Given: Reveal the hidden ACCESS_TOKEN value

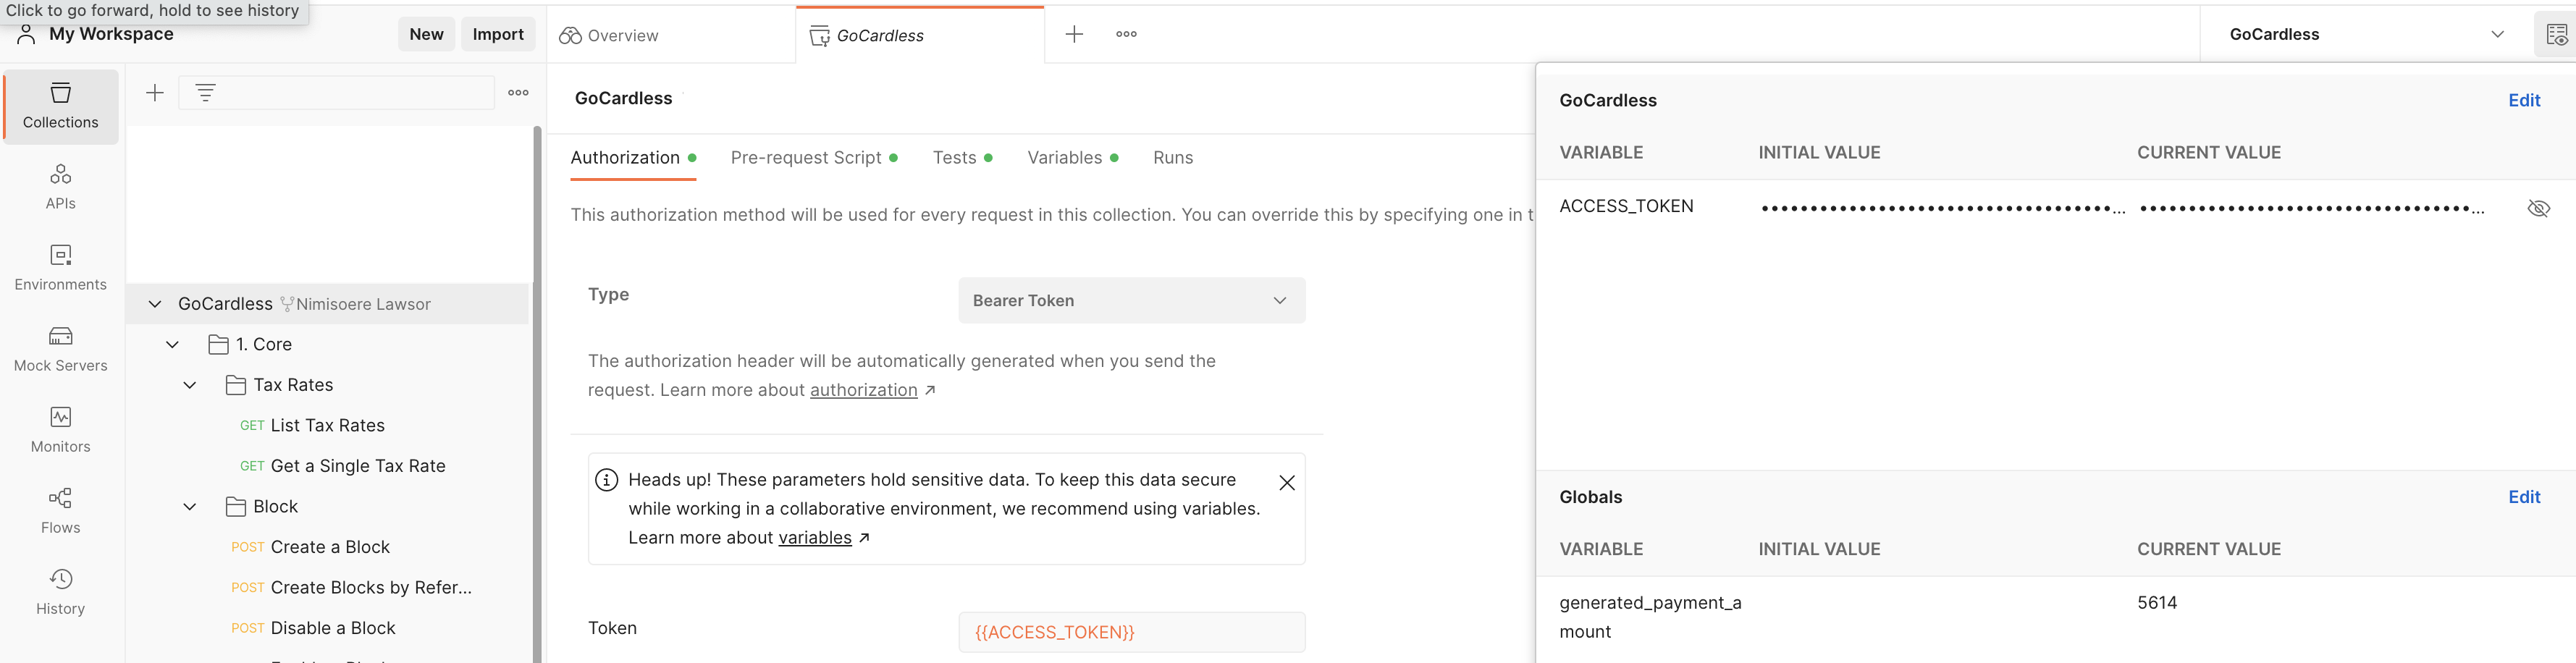Looking at the screenshot, I should (2540, 208).
